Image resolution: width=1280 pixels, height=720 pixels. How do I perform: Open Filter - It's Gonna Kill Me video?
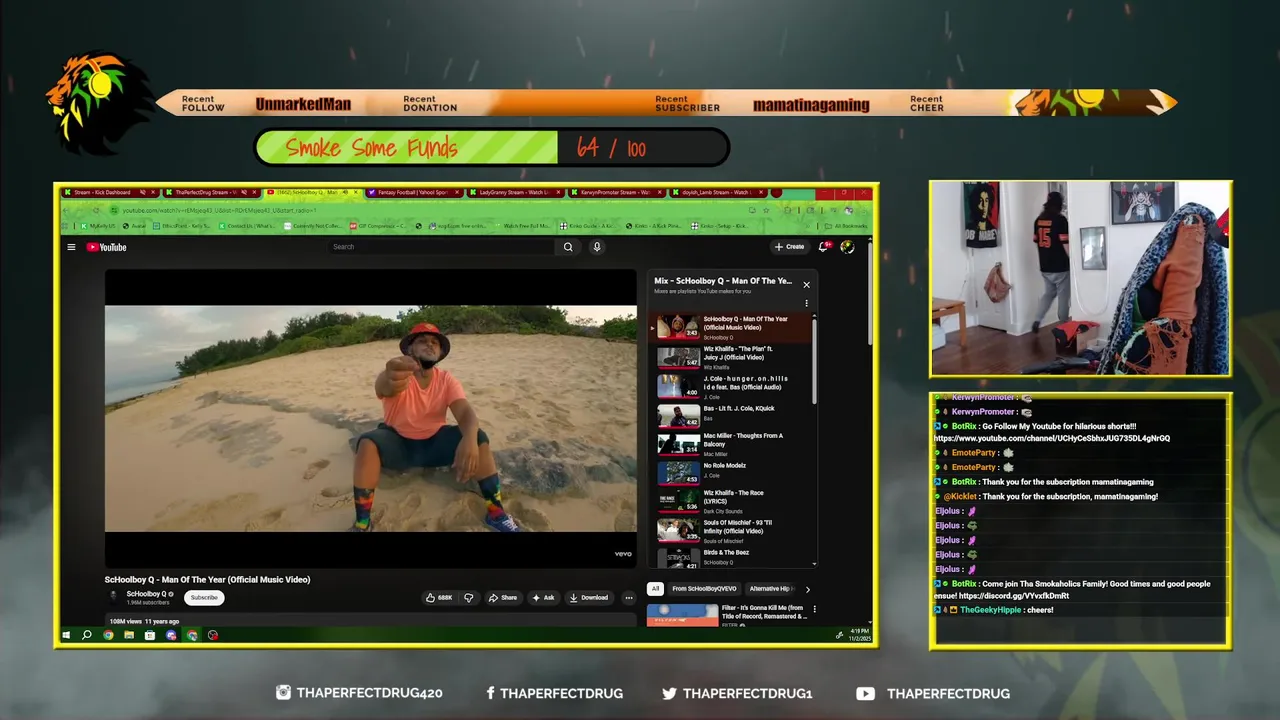point(728,615)
